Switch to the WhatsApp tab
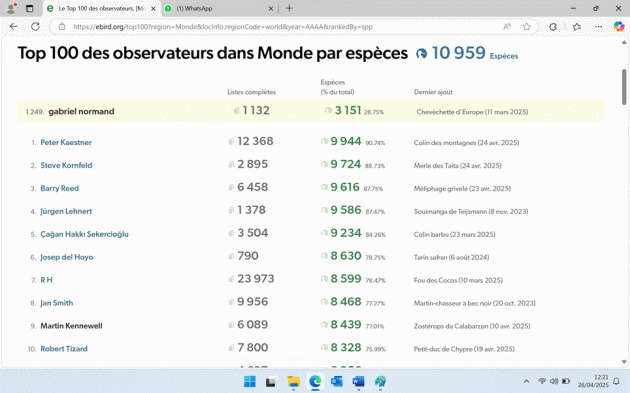 point(219,8)
